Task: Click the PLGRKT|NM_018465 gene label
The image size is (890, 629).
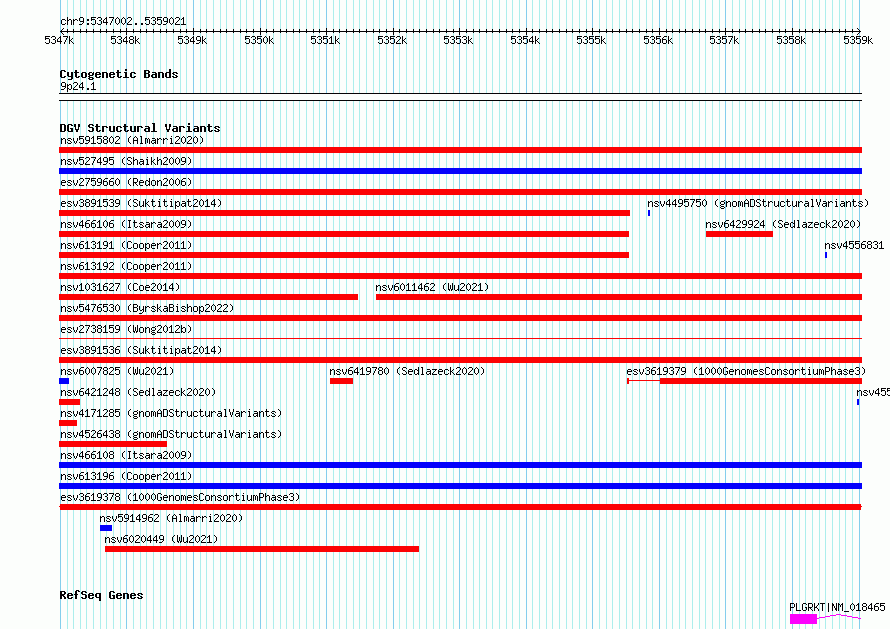Action: click(x=837, y=607)
